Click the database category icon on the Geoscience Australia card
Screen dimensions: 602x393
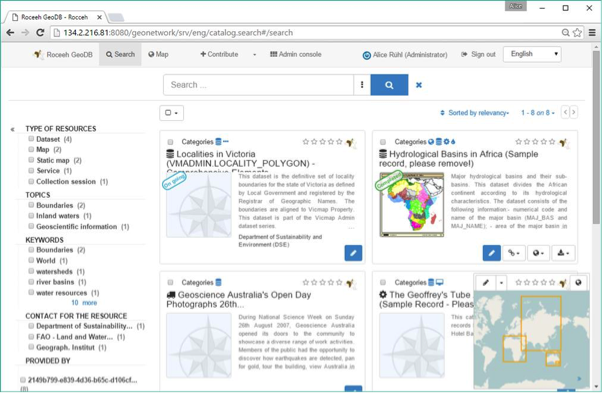click(x=218, y=282)
